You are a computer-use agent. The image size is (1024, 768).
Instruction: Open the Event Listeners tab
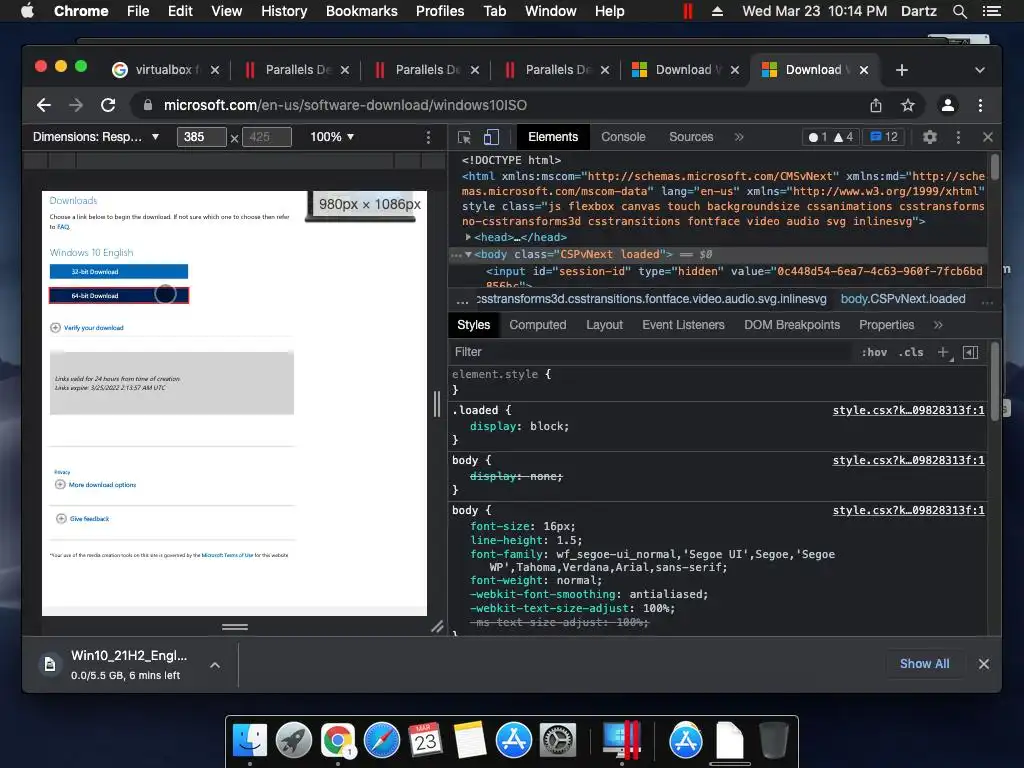[683, 325]
